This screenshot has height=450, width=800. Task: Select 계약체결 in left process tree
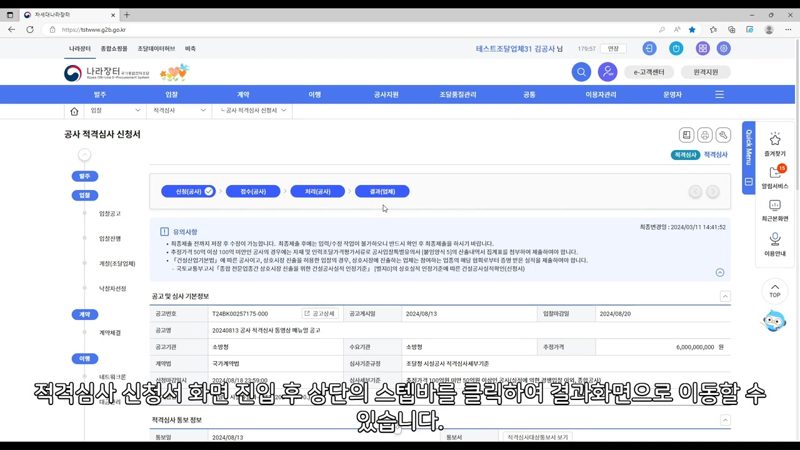click(x=110, y=333)
